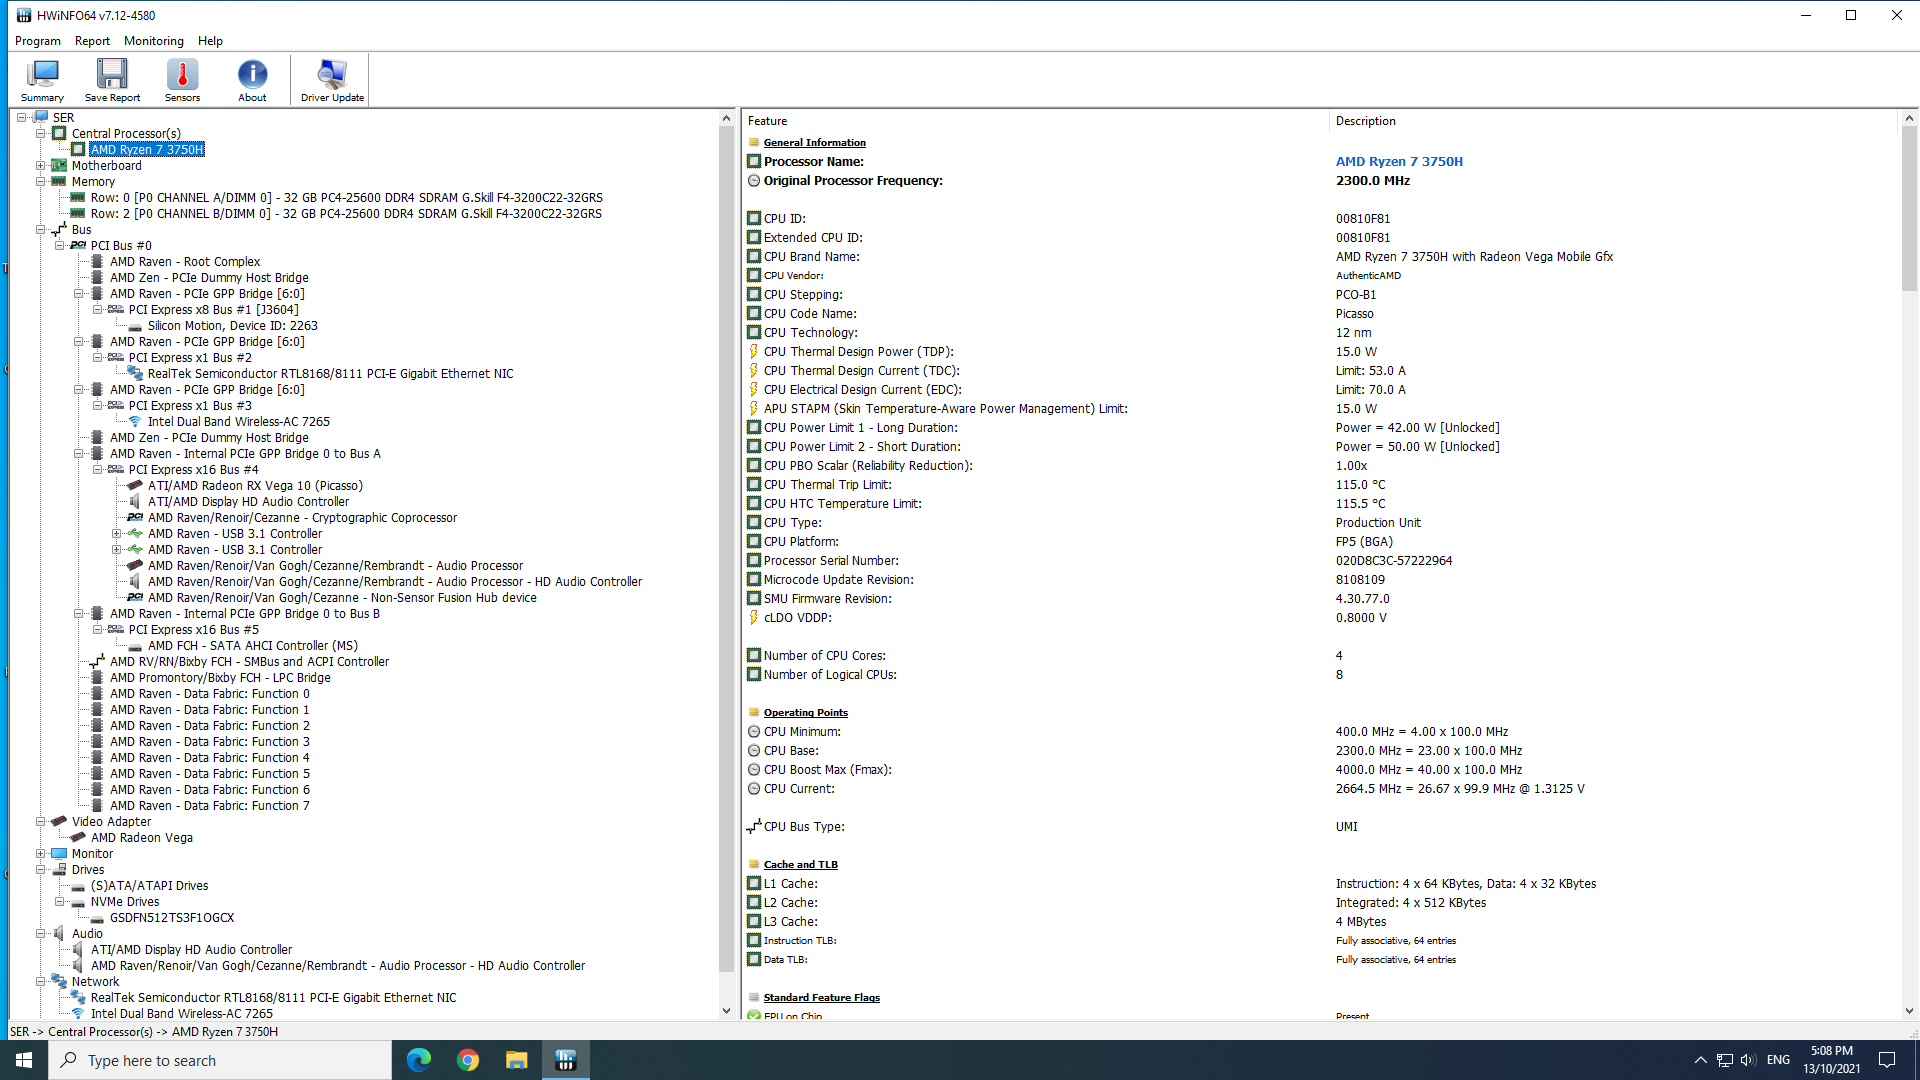Click the Windows Start button

[24, 1060]
